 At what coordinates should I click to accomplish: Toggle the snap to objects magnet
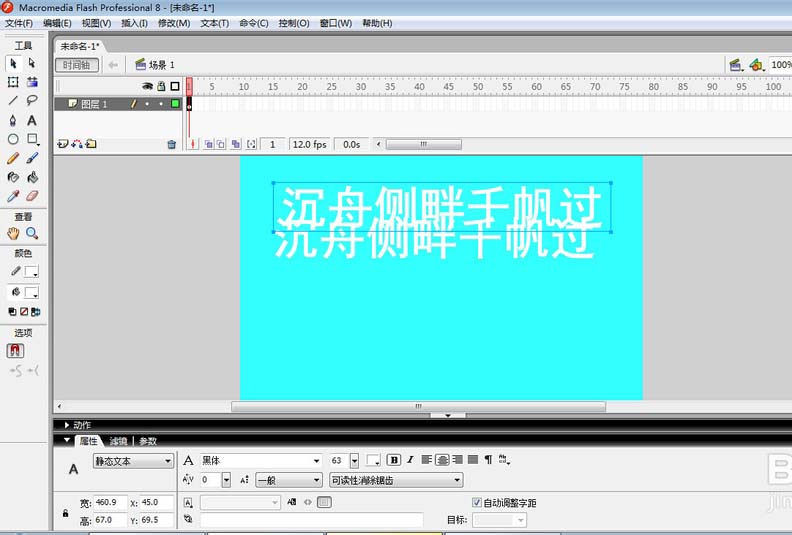[x=15, y=351]
